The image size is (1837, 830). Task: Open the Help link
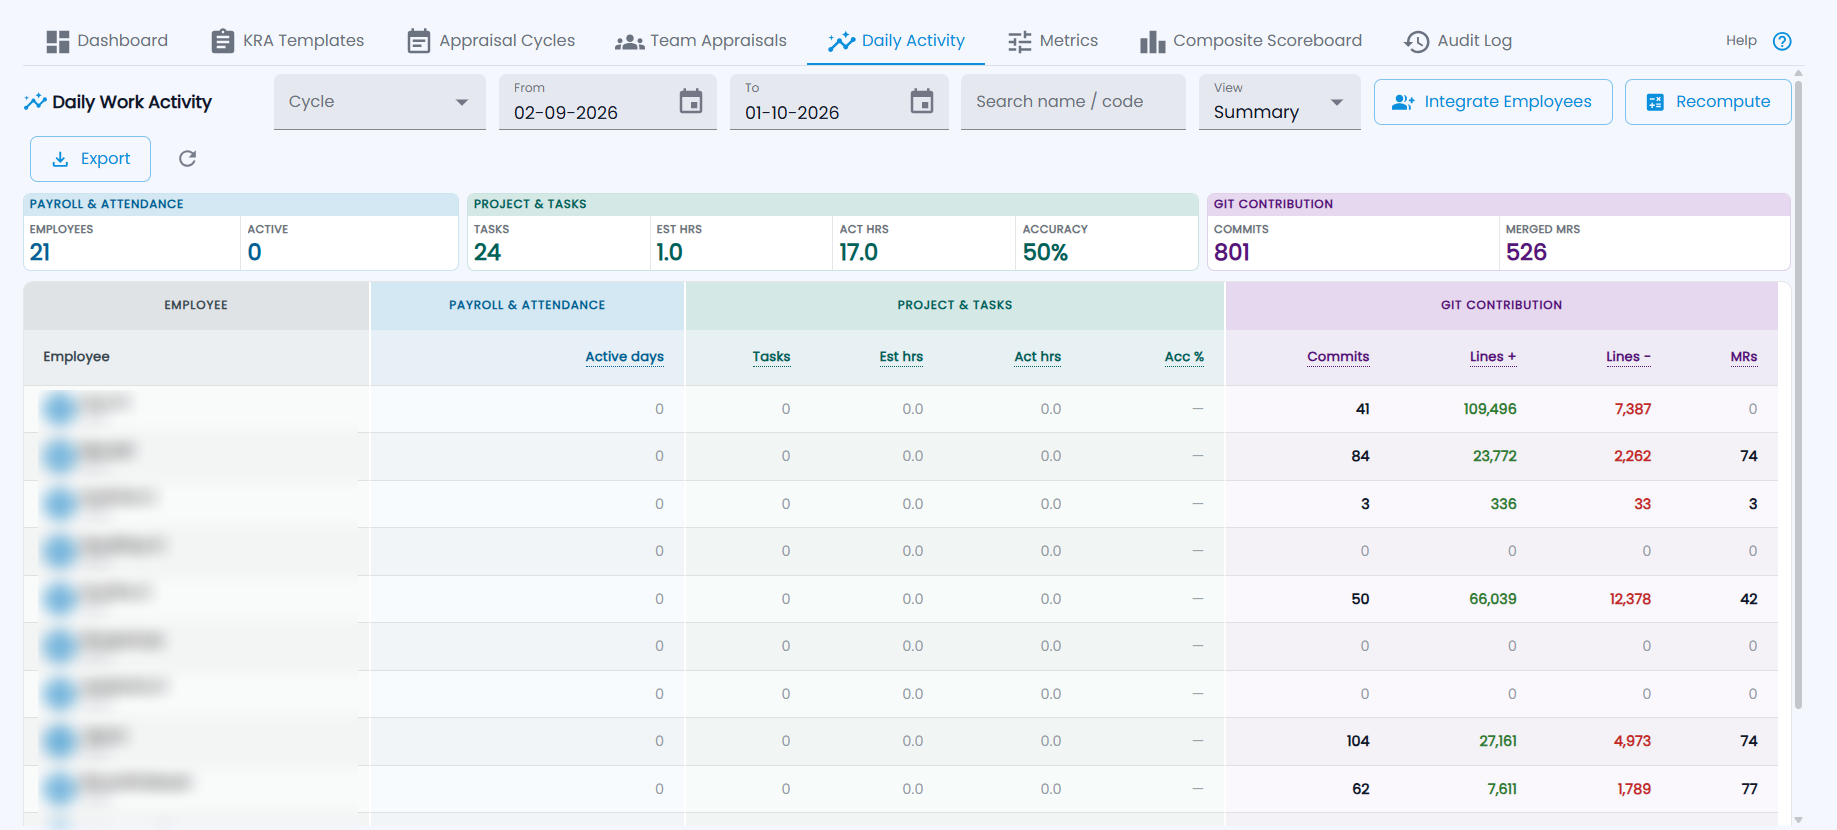pos(1741,41)
